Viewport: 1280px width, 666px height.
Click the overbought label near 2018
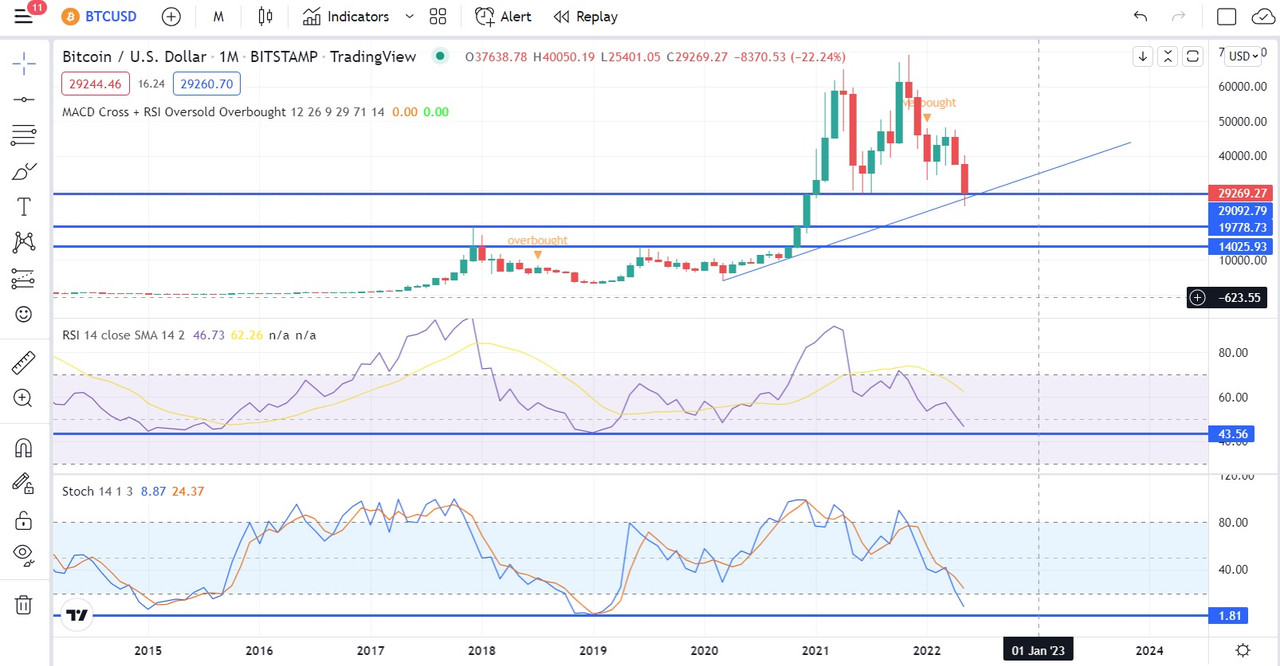[x=537, y=240]
